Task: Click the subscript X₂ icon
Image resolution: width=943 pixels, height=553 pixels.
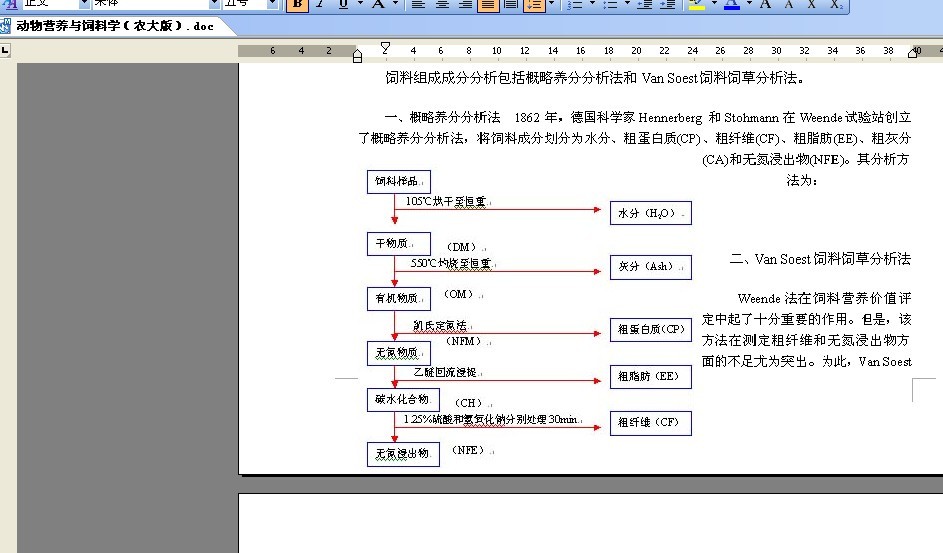Action: [835, 5]
